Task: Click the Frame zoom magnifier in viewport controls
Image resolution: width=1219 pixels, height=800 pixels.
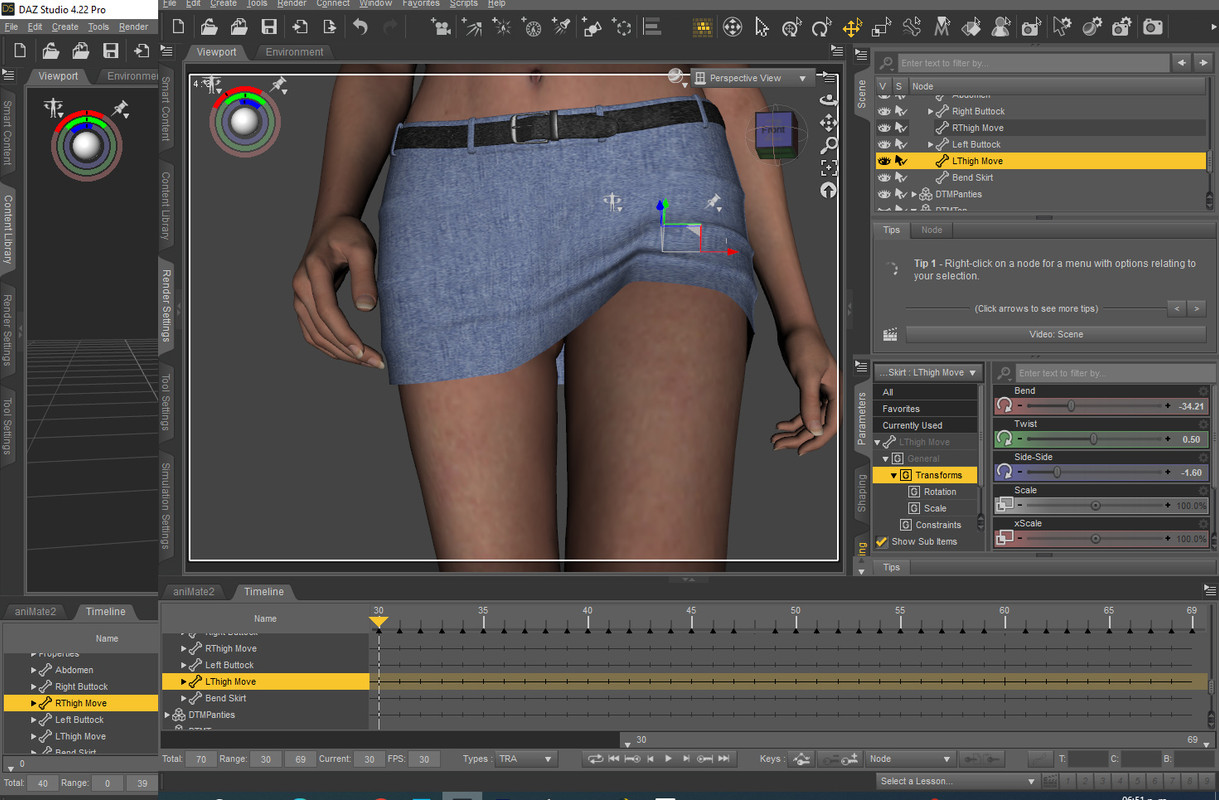Action: pos(829,146)
